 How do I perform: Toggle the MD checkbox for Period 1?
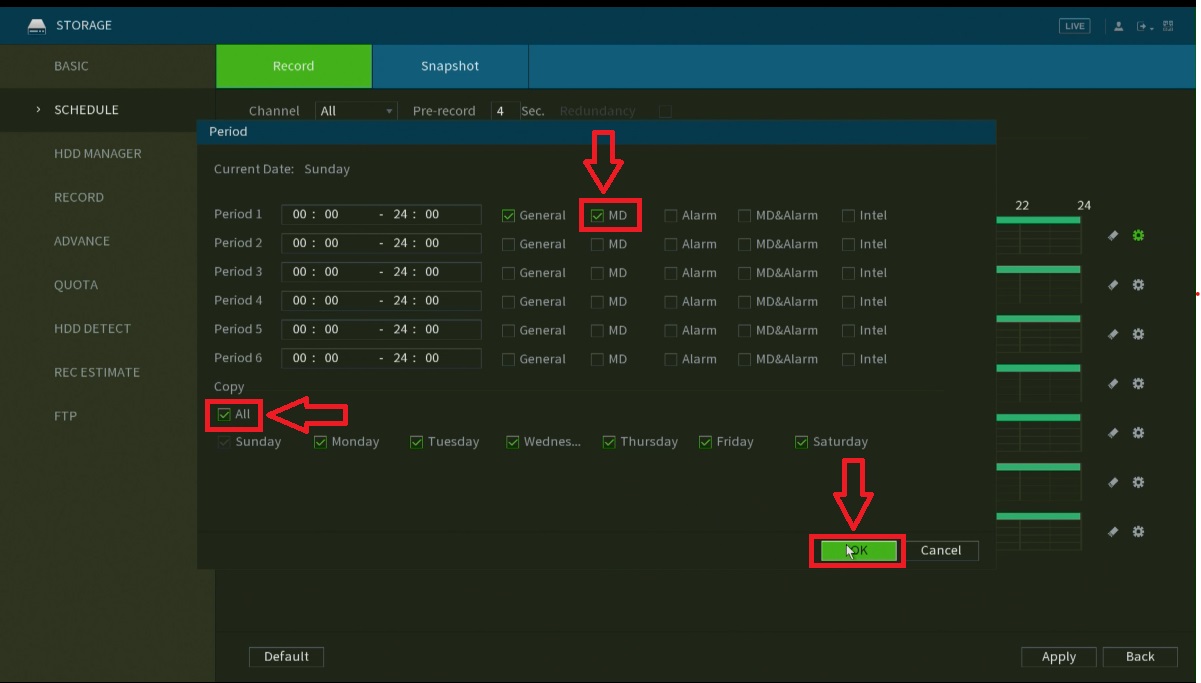597,215
